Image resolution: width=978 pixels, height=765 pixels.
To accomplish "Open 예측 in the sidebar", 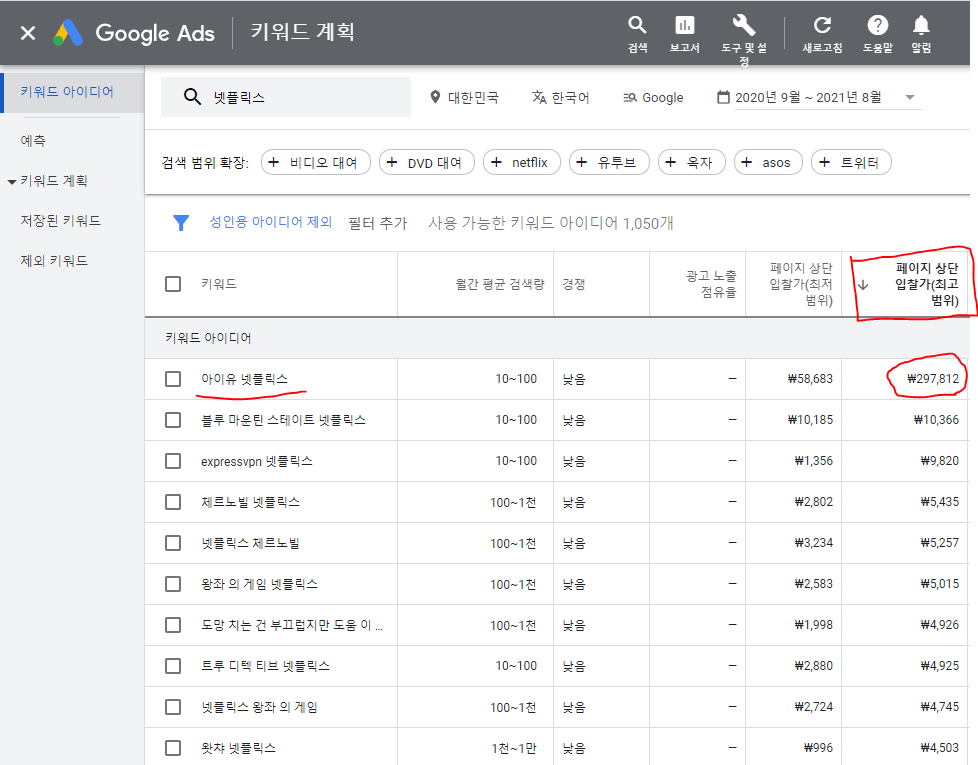I will (33, 140).
